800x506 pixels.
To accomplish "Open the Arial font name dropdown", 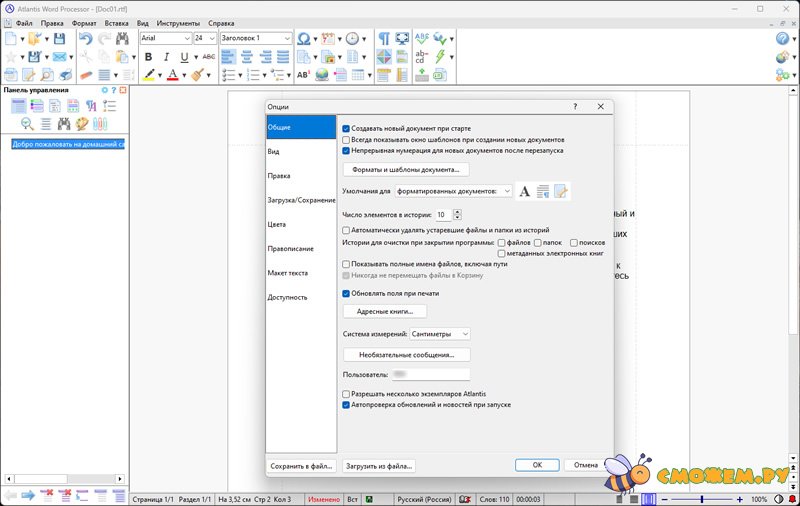I will 165,38.
